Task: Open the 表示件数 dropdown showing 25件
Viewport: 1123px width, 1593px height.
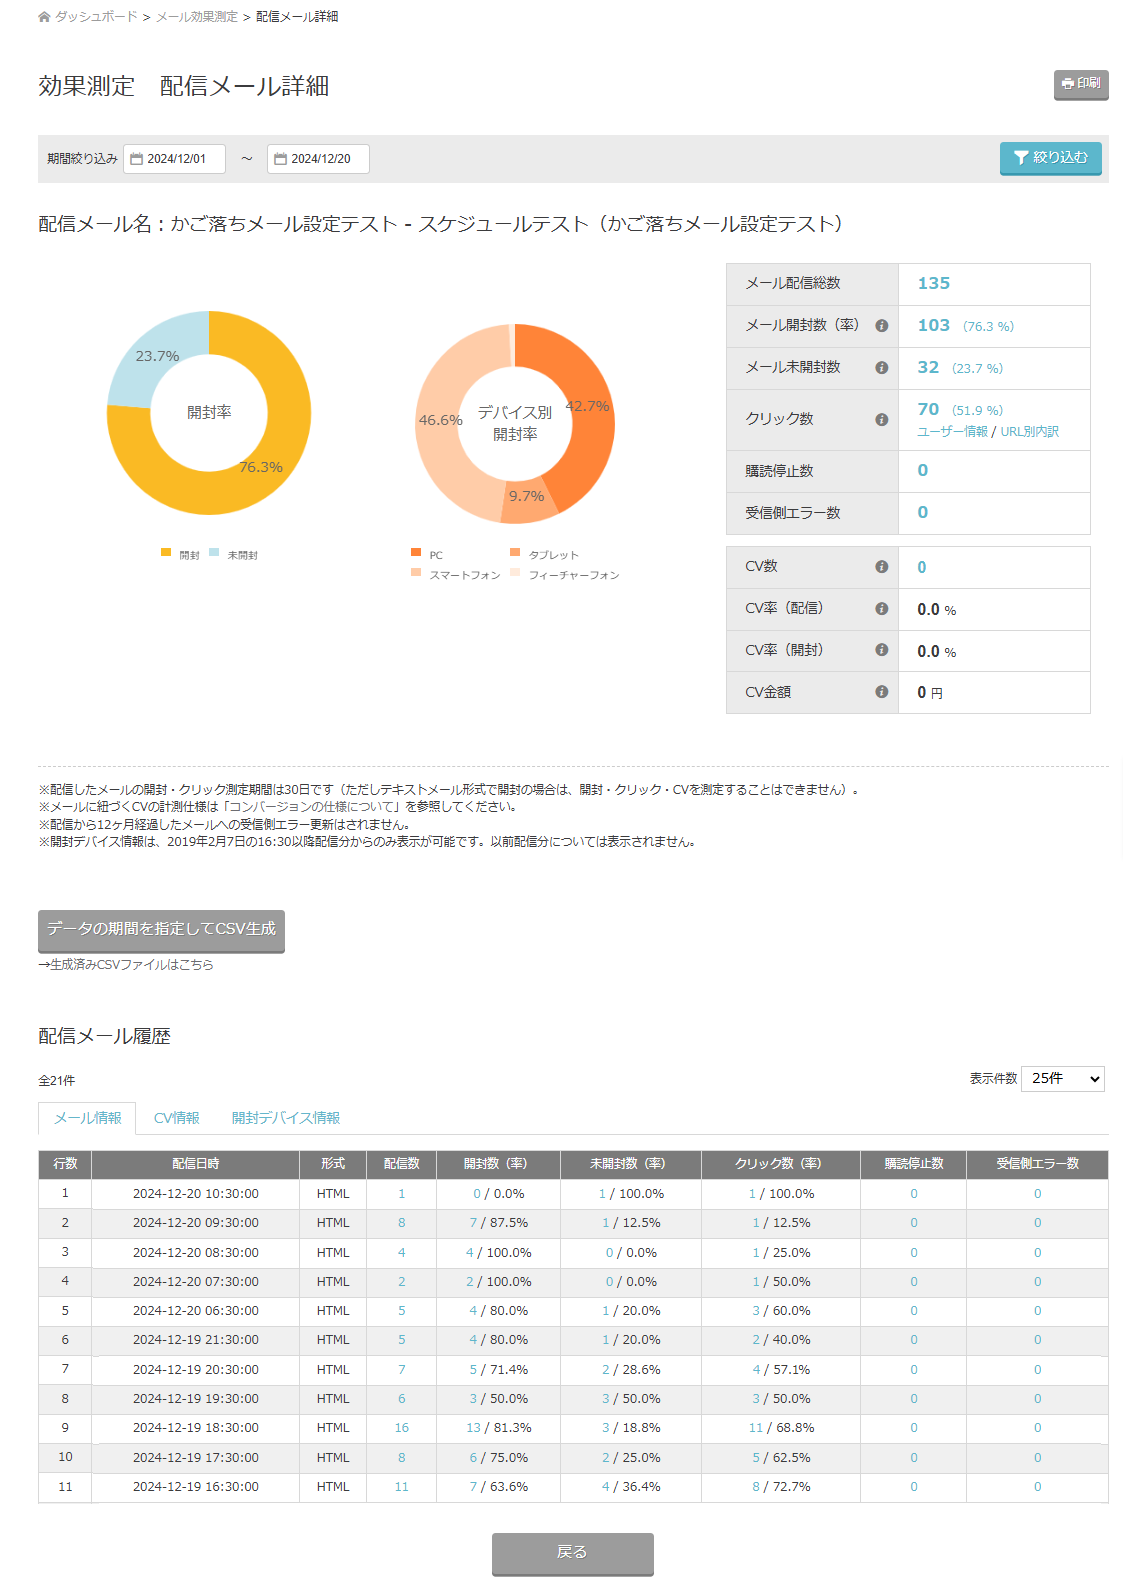Action: pos(1062,1079)
